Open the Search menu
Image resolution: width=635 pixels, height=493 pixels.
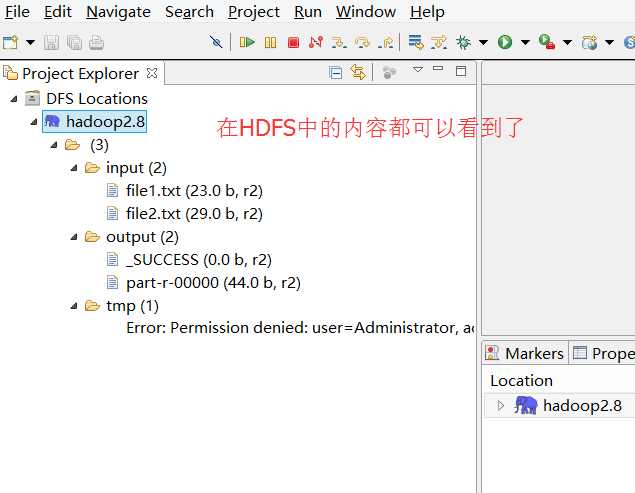(x=189, y=12)
